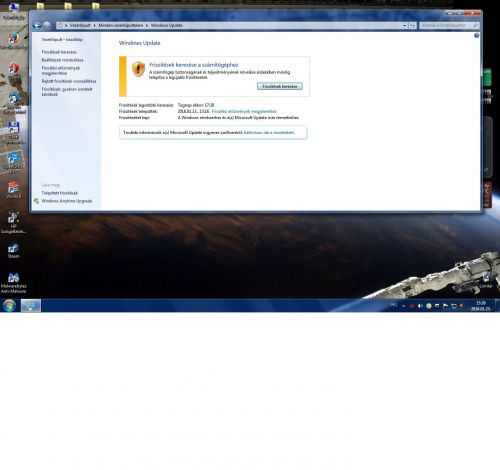Click the Control Panel search field
This screenshot has width=500, height=470.
click(x=449, y=25)
